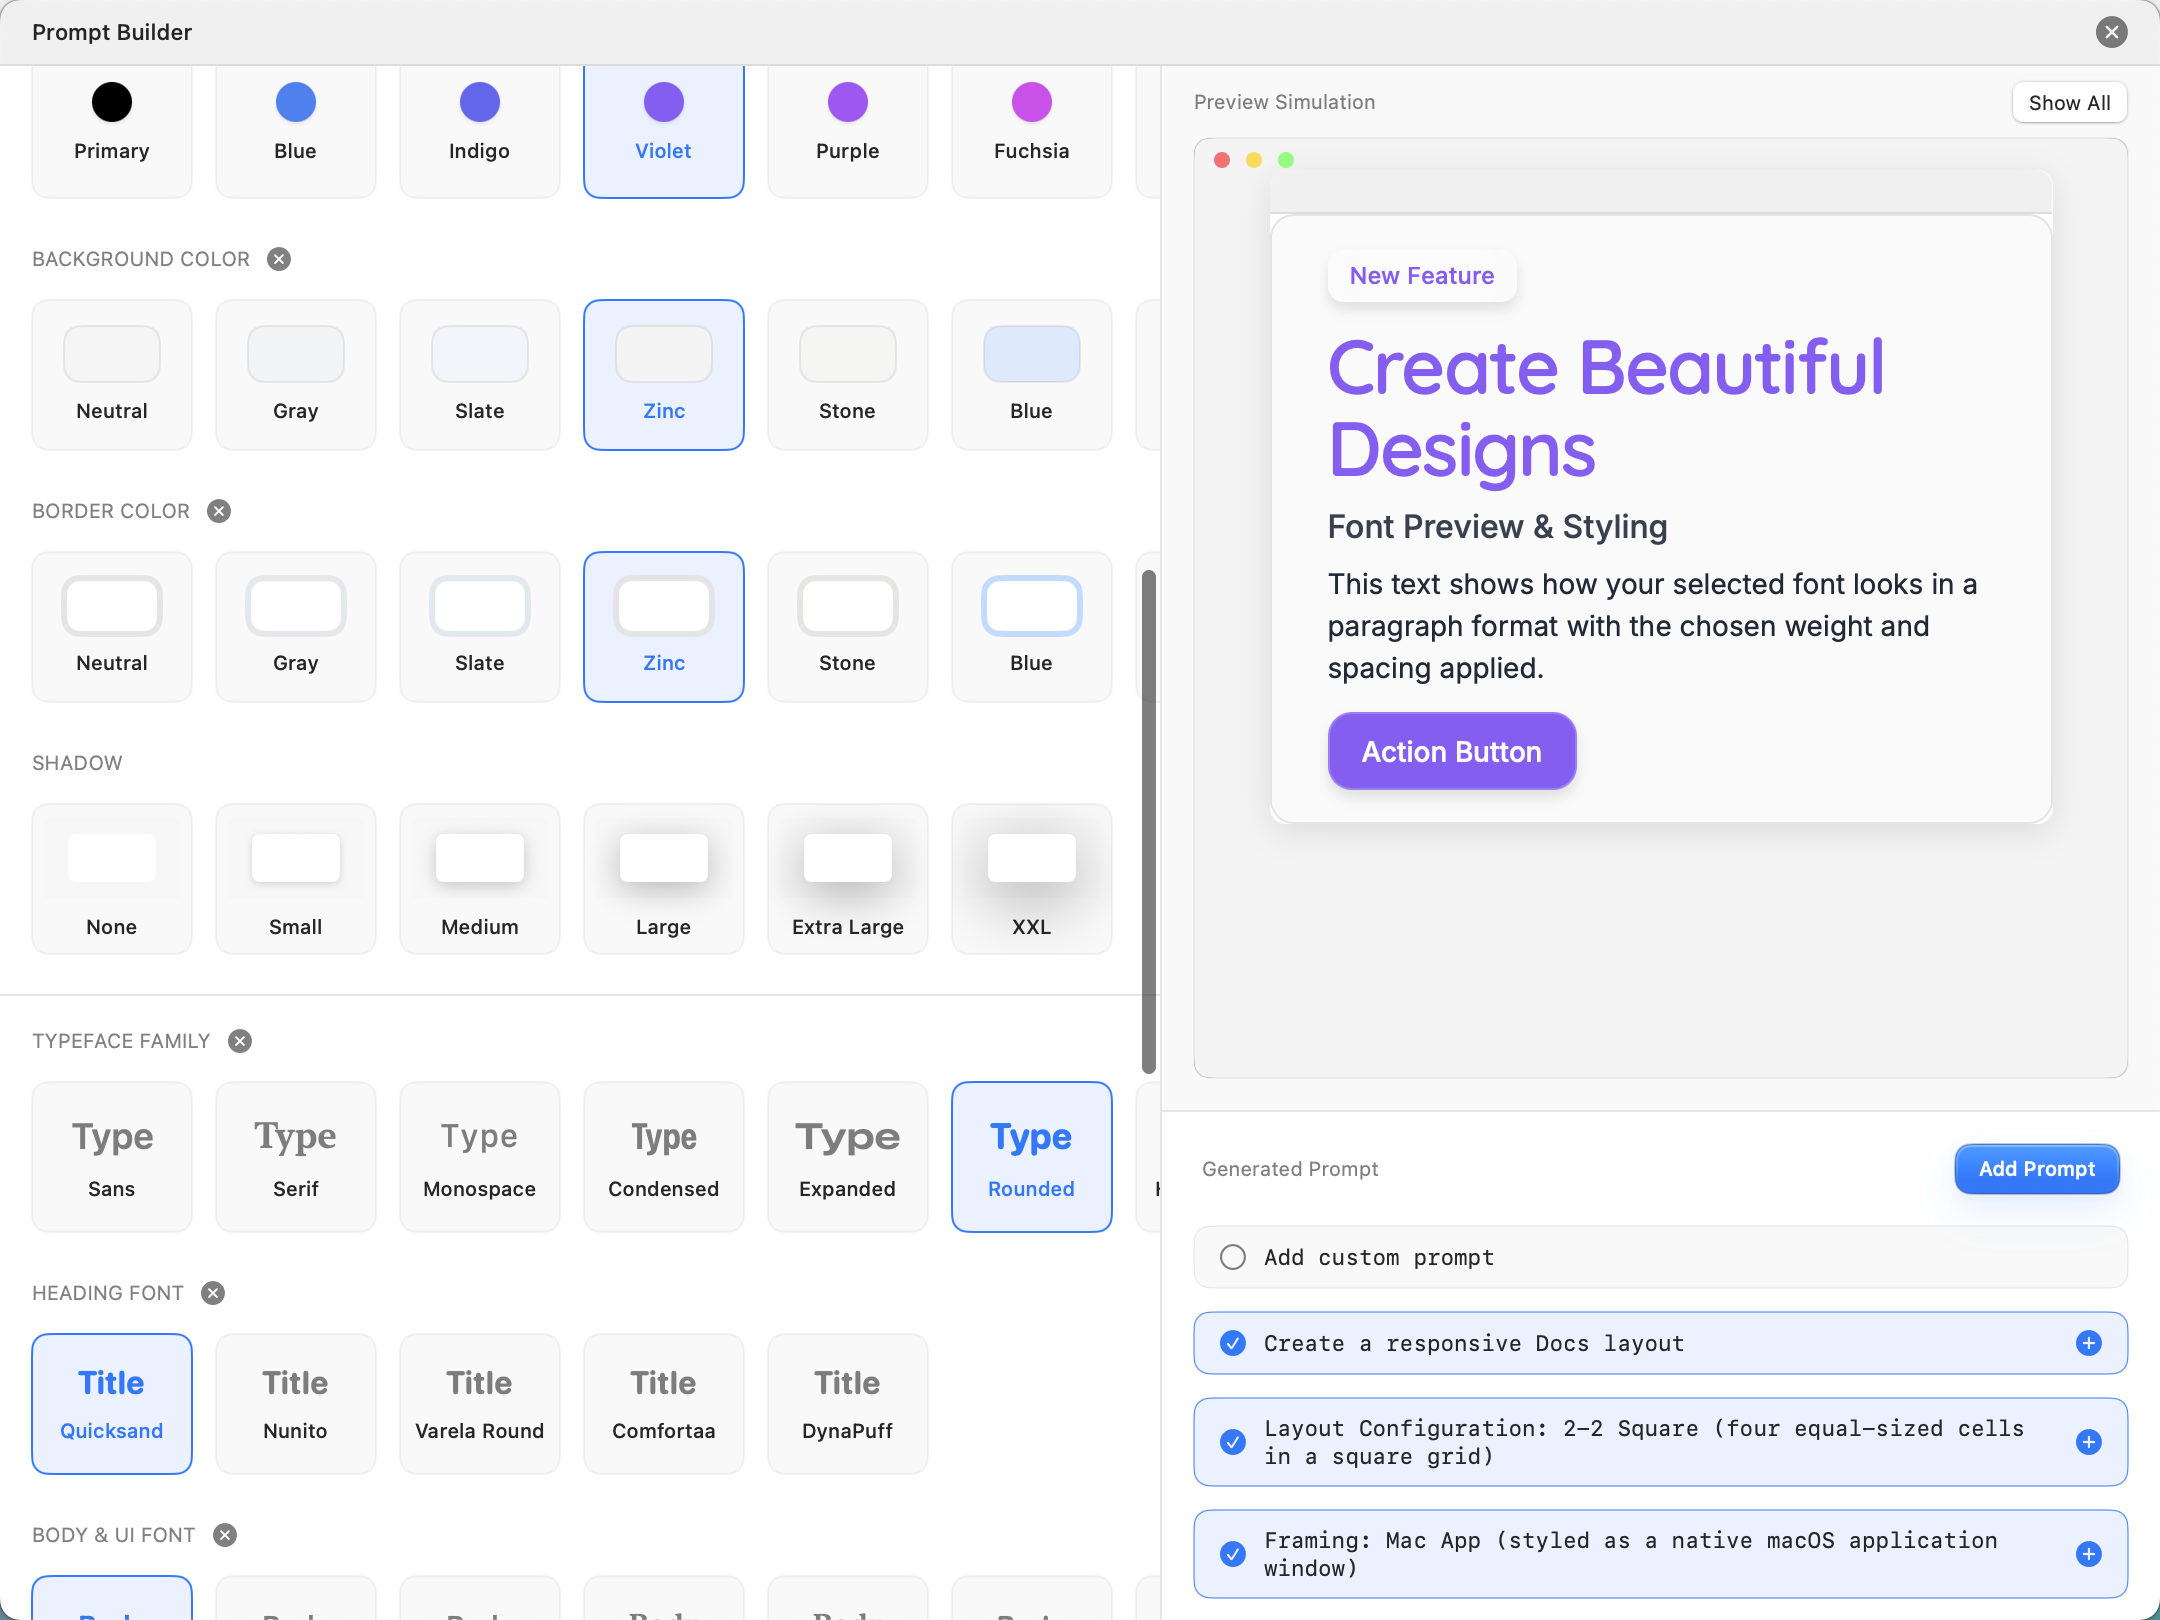2160x1620 pixels.
Task: Click the Add Prompt button
Action: coord(2036,1169)
